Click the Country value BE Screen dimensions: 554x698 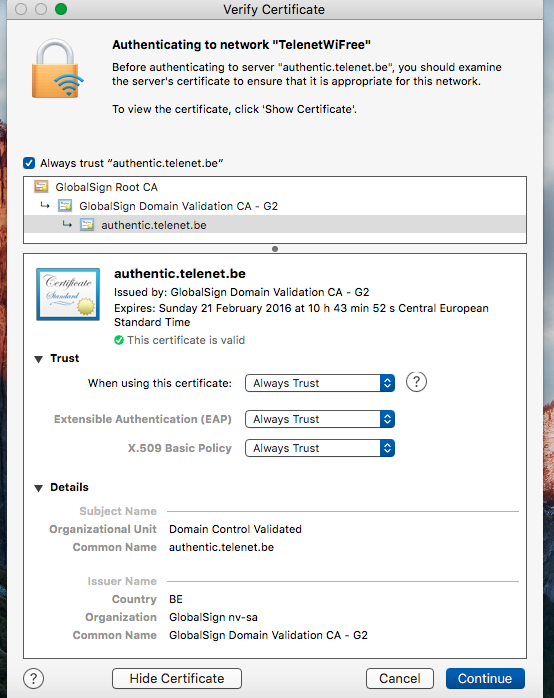pos(176,599)
